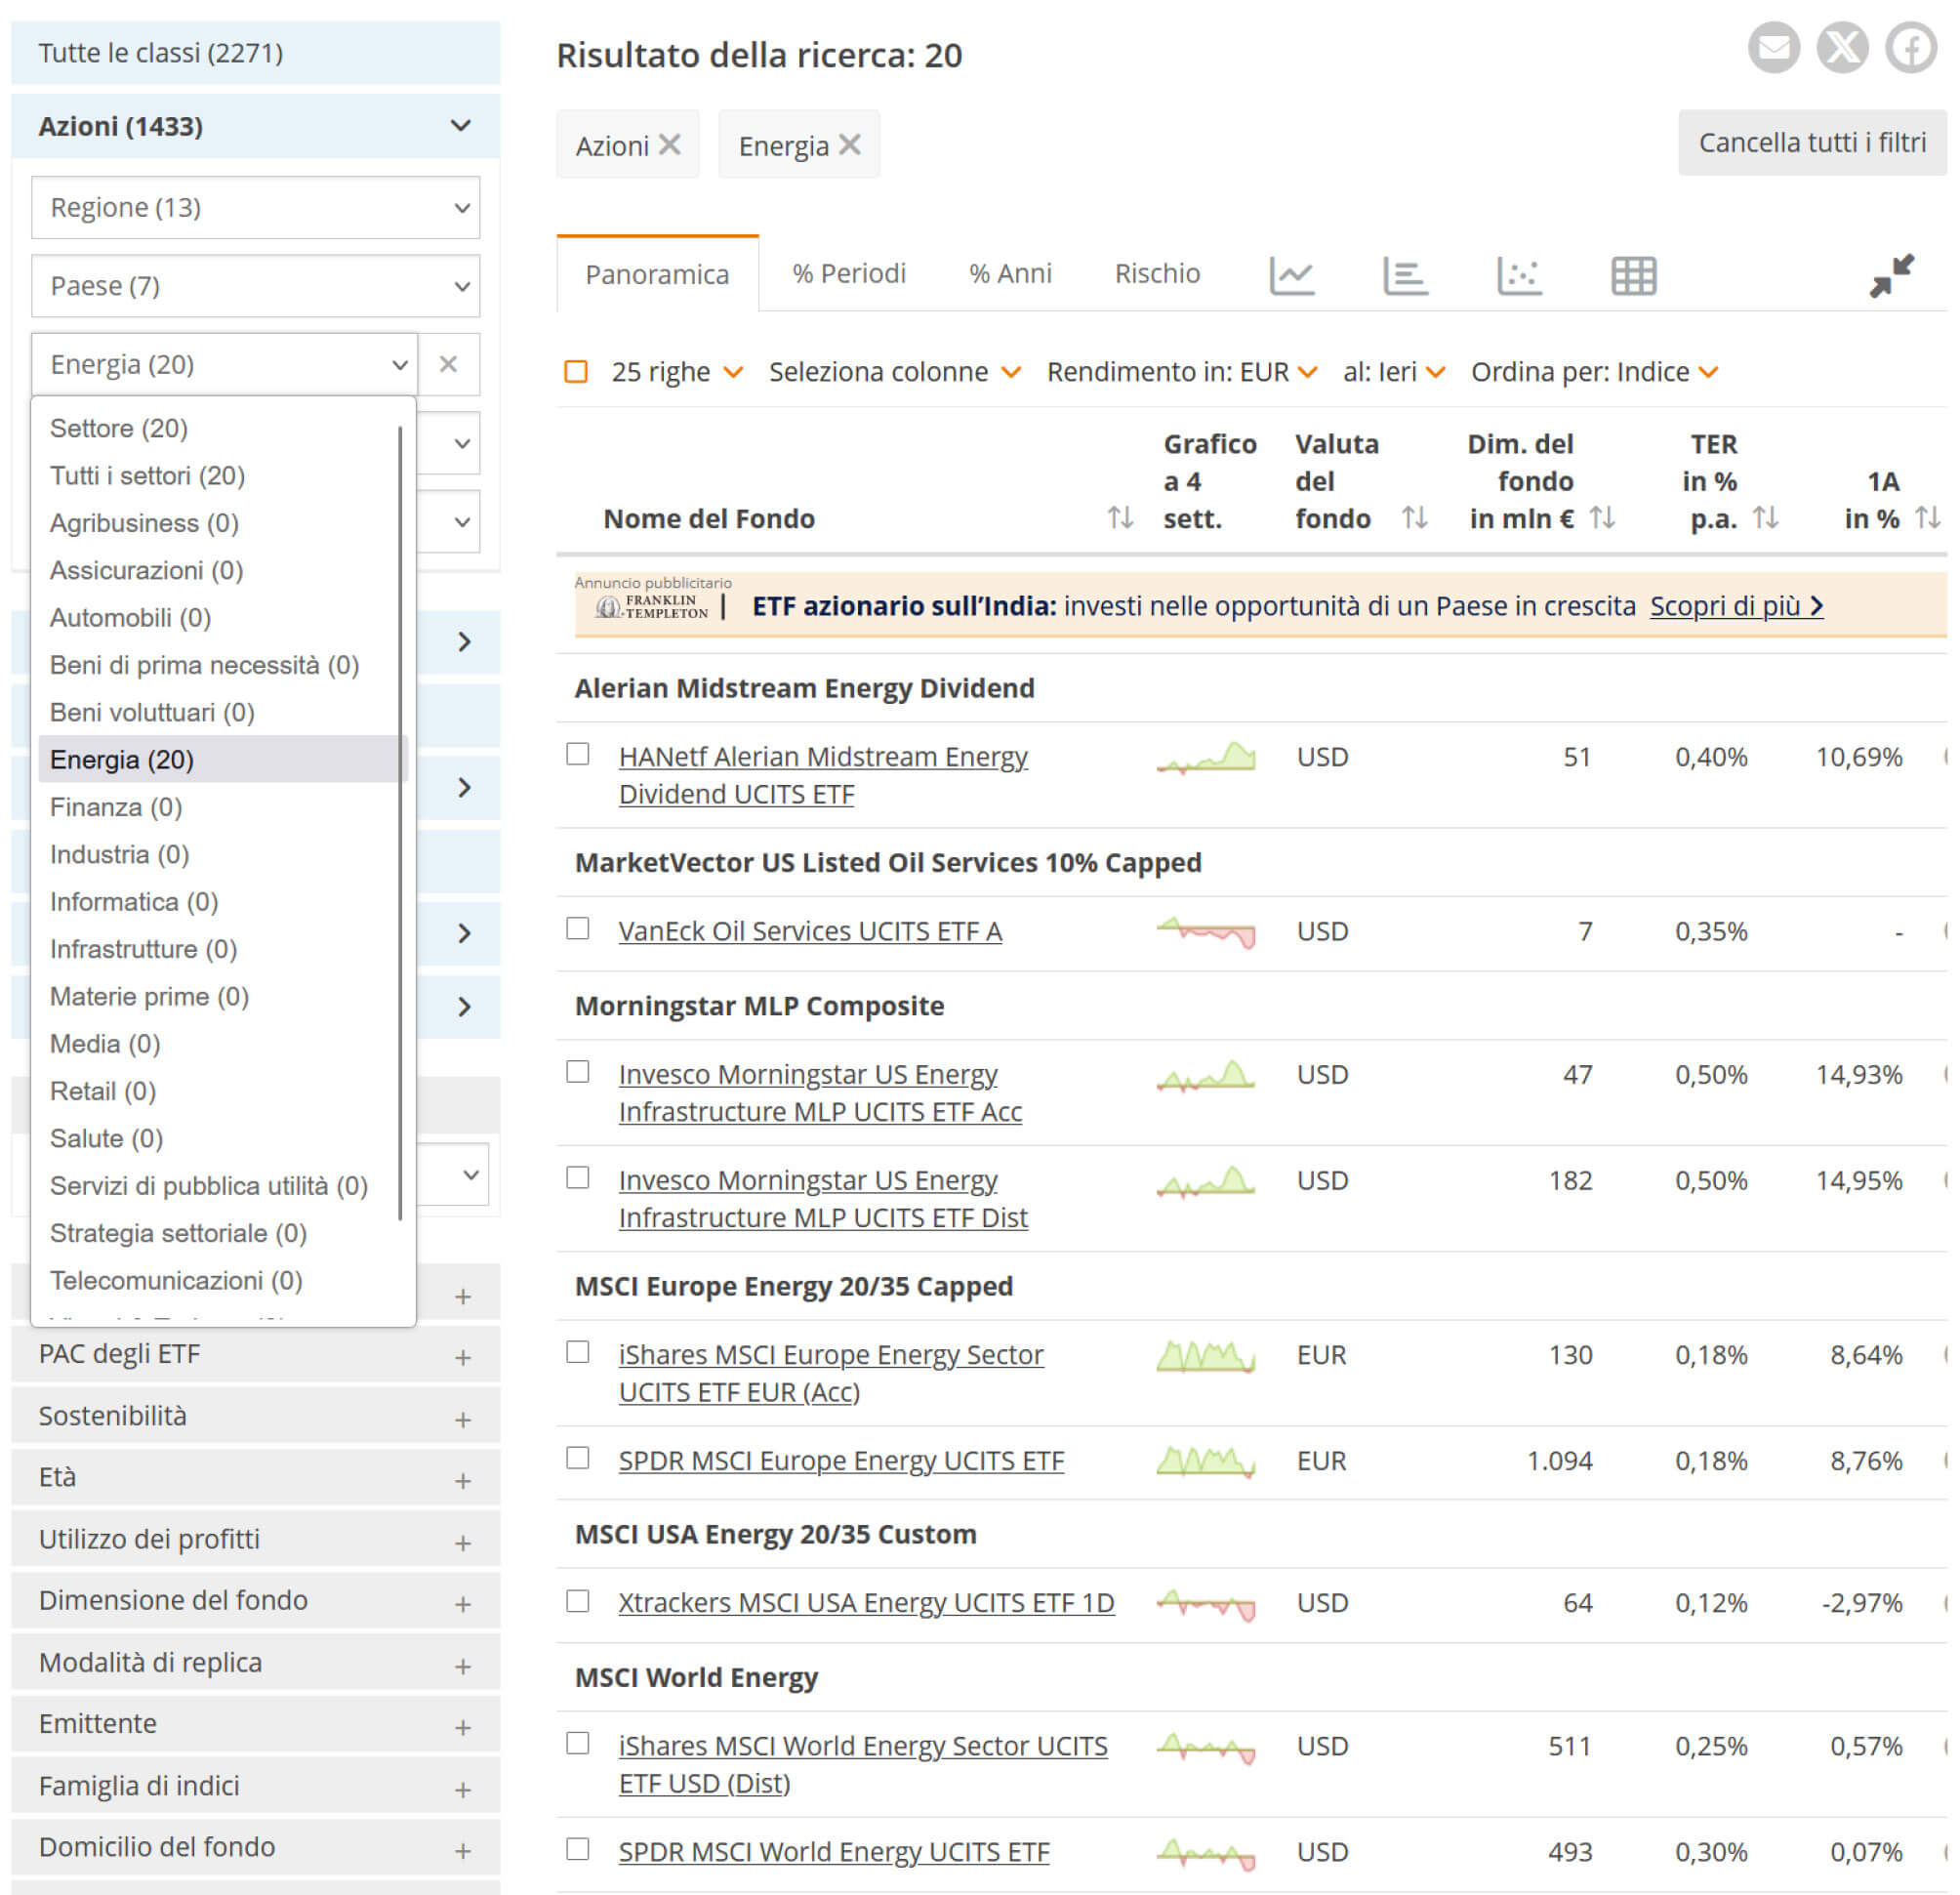Screen dimensions: 1960x1895
Task: Open the Rischio tab
Action: click(1157, 273)
